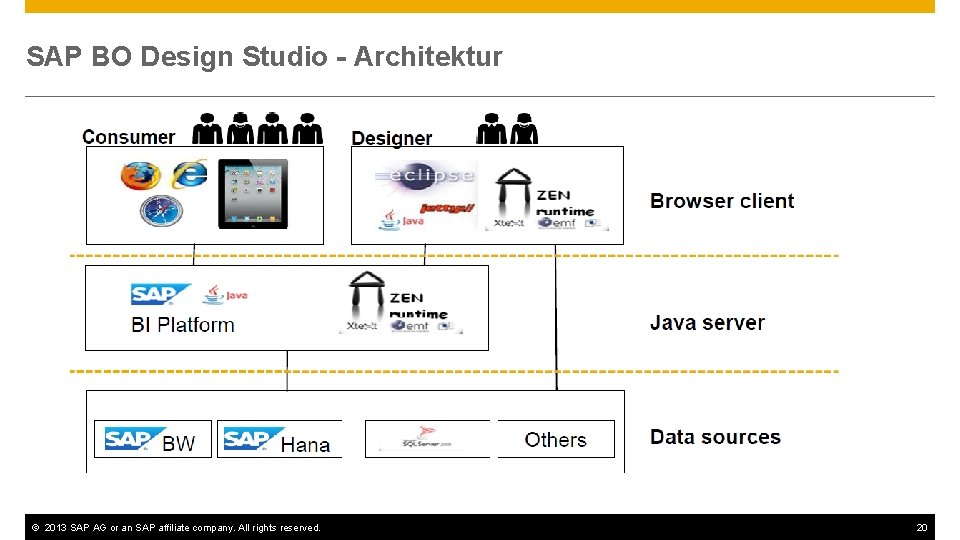Click the 'BW' text
This screenshot has height=540, width=960.
[x=178, y=443]
